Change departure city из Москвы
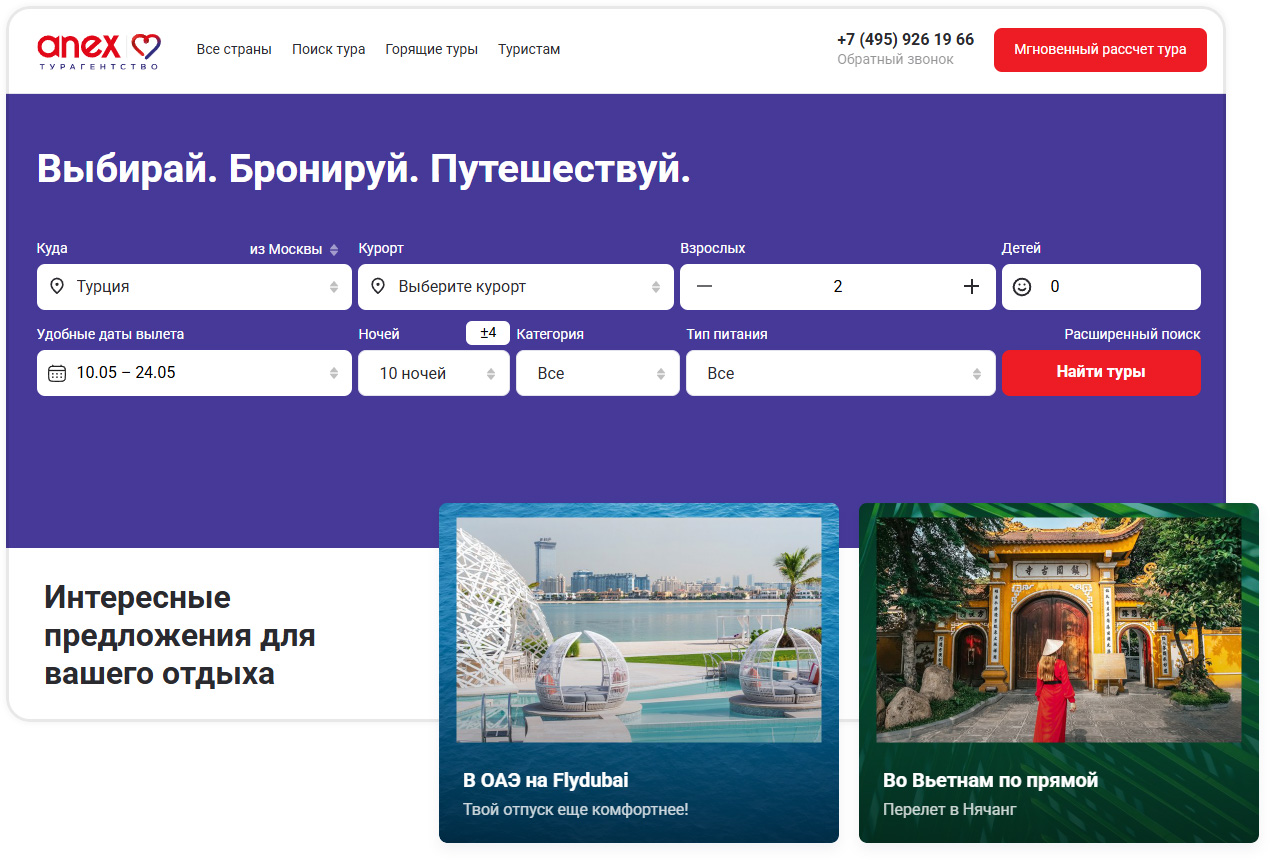1270x860 pixels. [294, 249]
